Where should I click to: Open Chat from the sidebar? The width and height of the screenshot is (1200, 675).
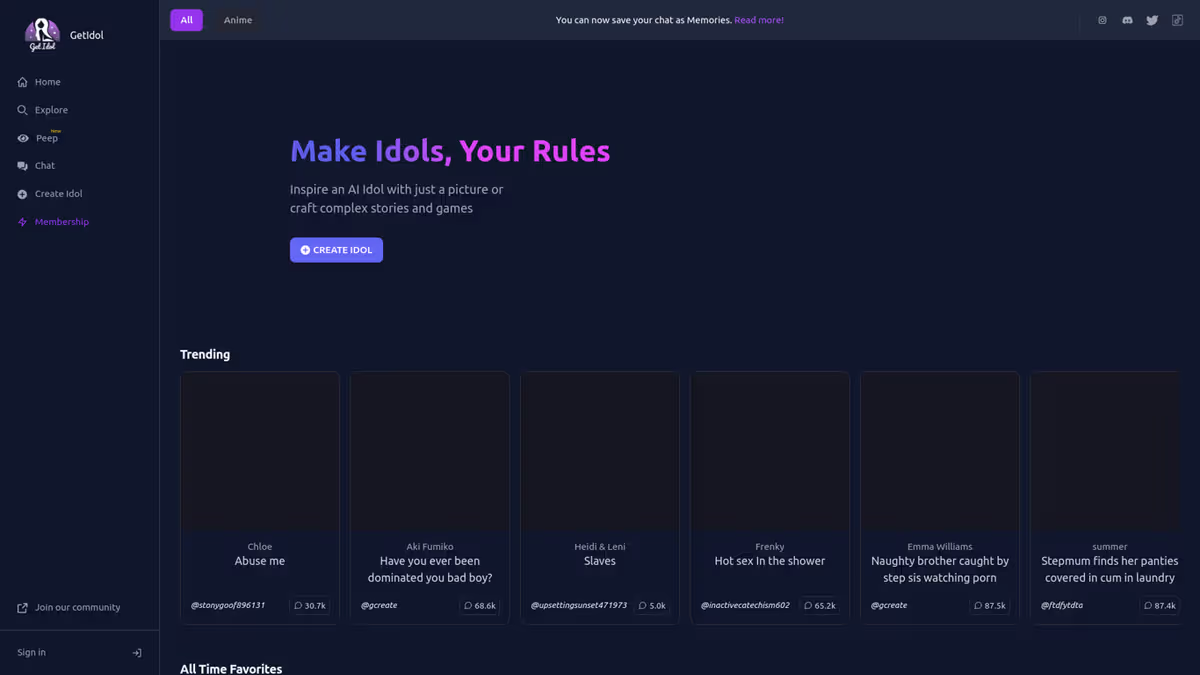point(79,166)
